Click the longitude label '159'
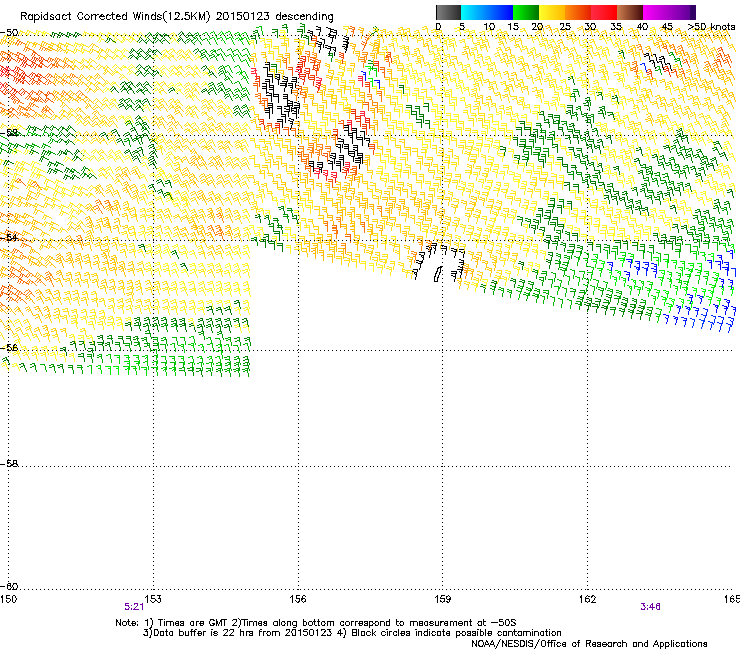 [443, 599]
